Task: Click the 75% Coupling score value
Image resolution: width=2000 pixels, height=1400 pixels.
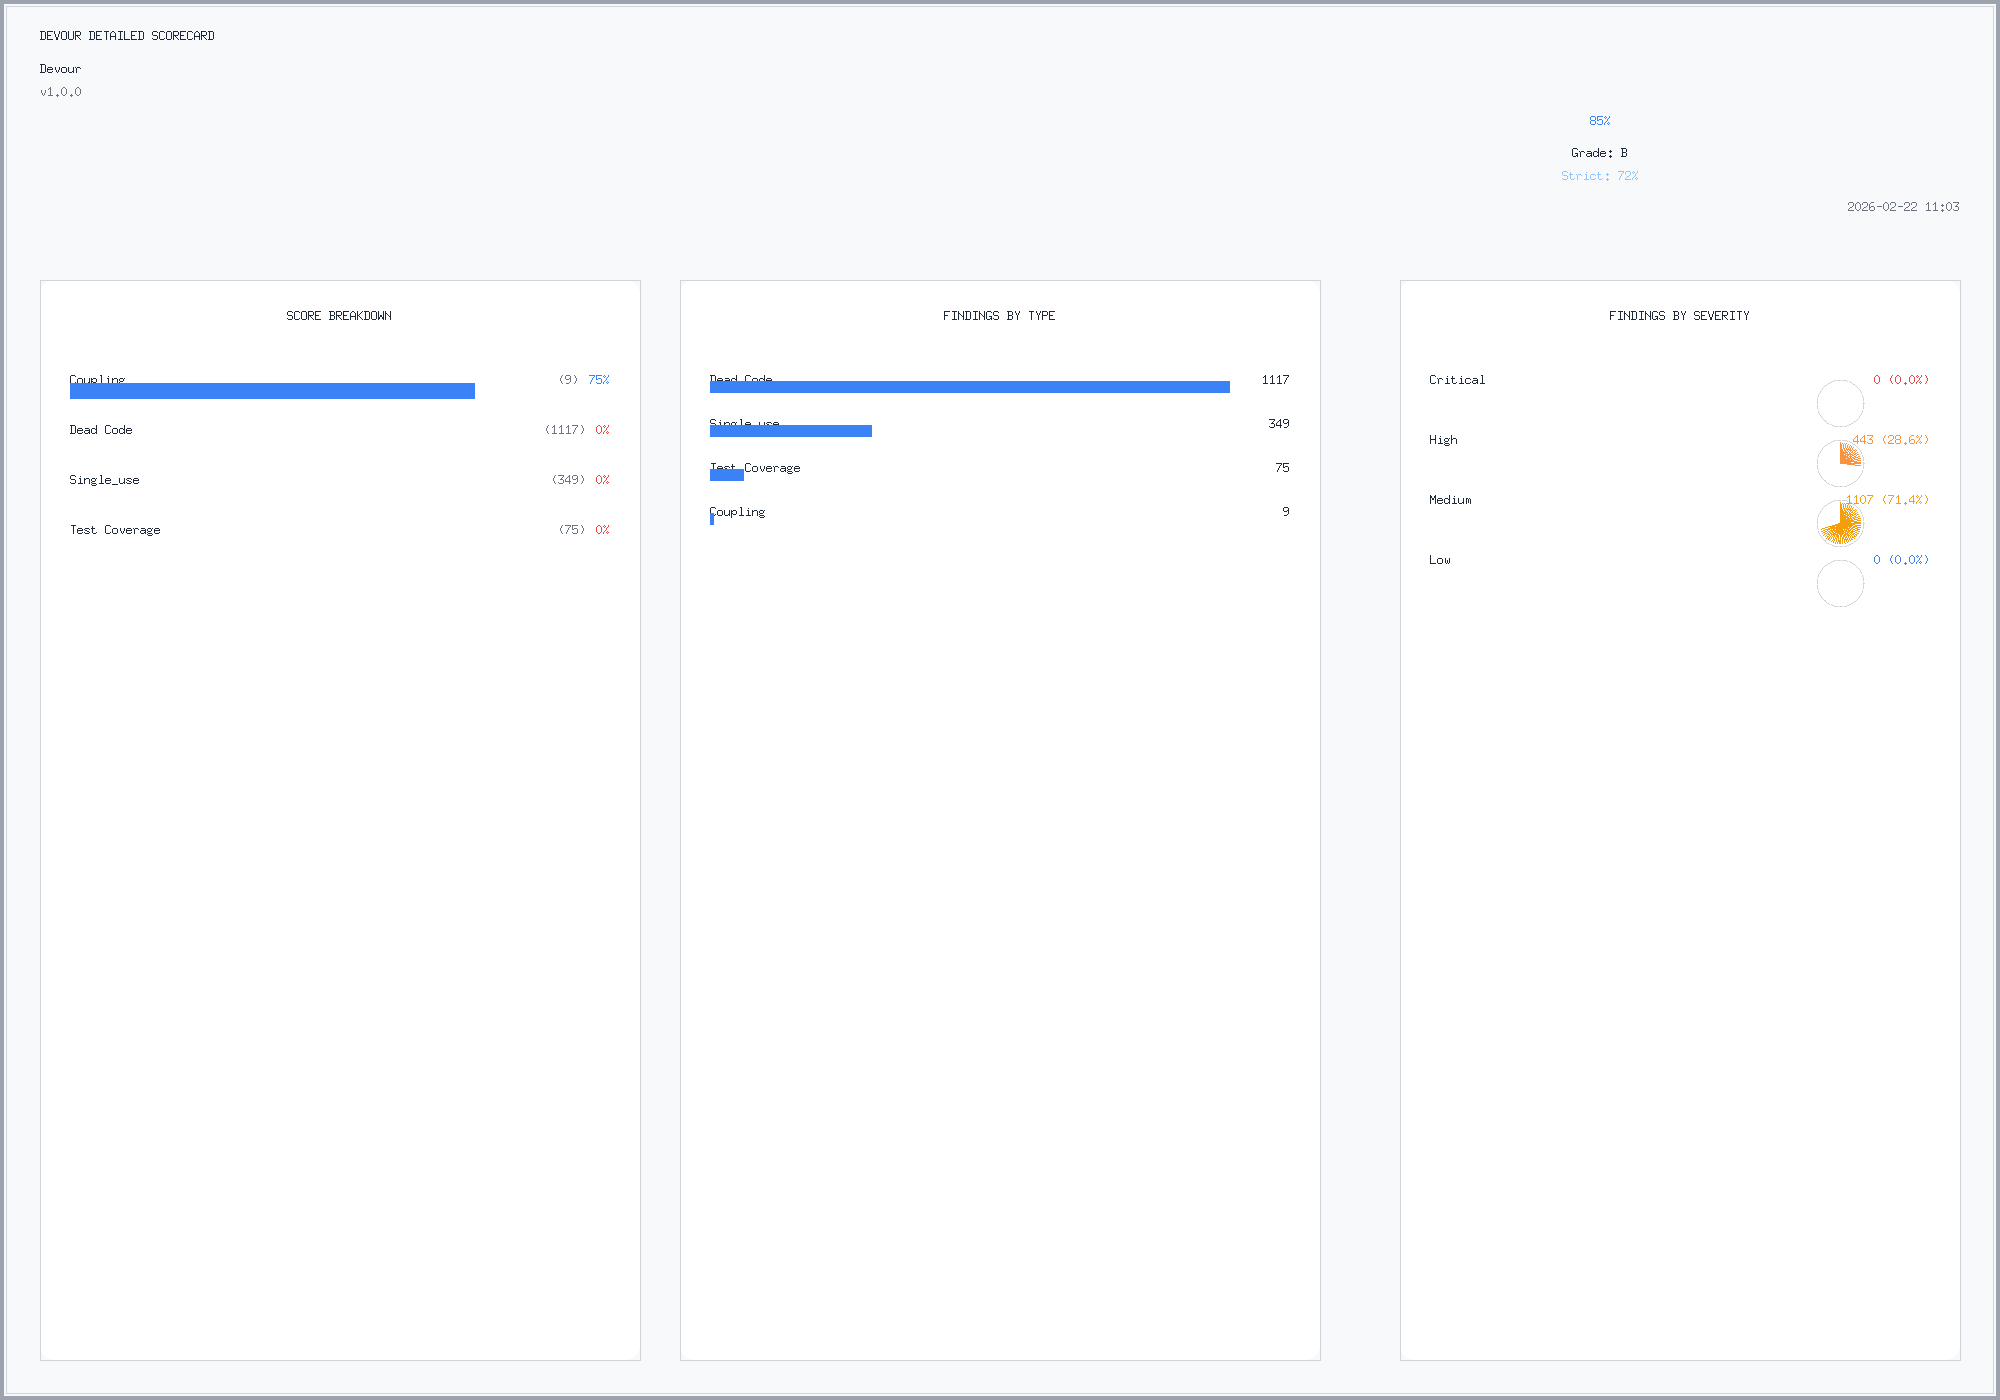Action: pyautogui.click(x=599, y=380)
